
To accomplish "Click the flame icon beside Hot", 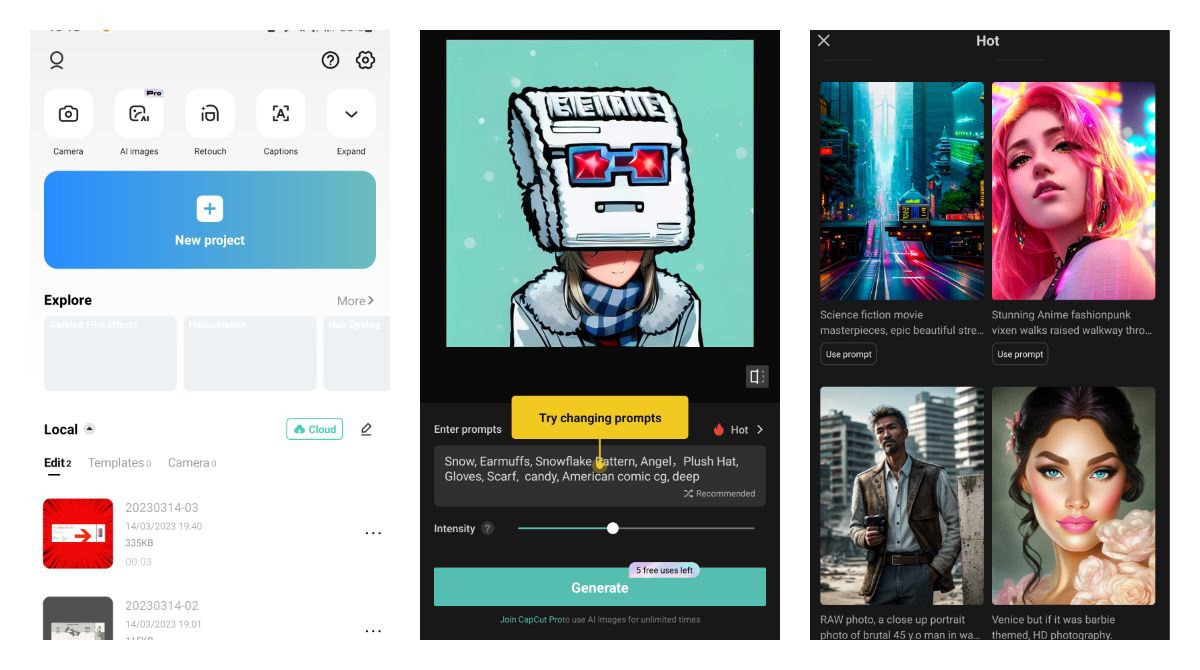I will click(718, 429).
